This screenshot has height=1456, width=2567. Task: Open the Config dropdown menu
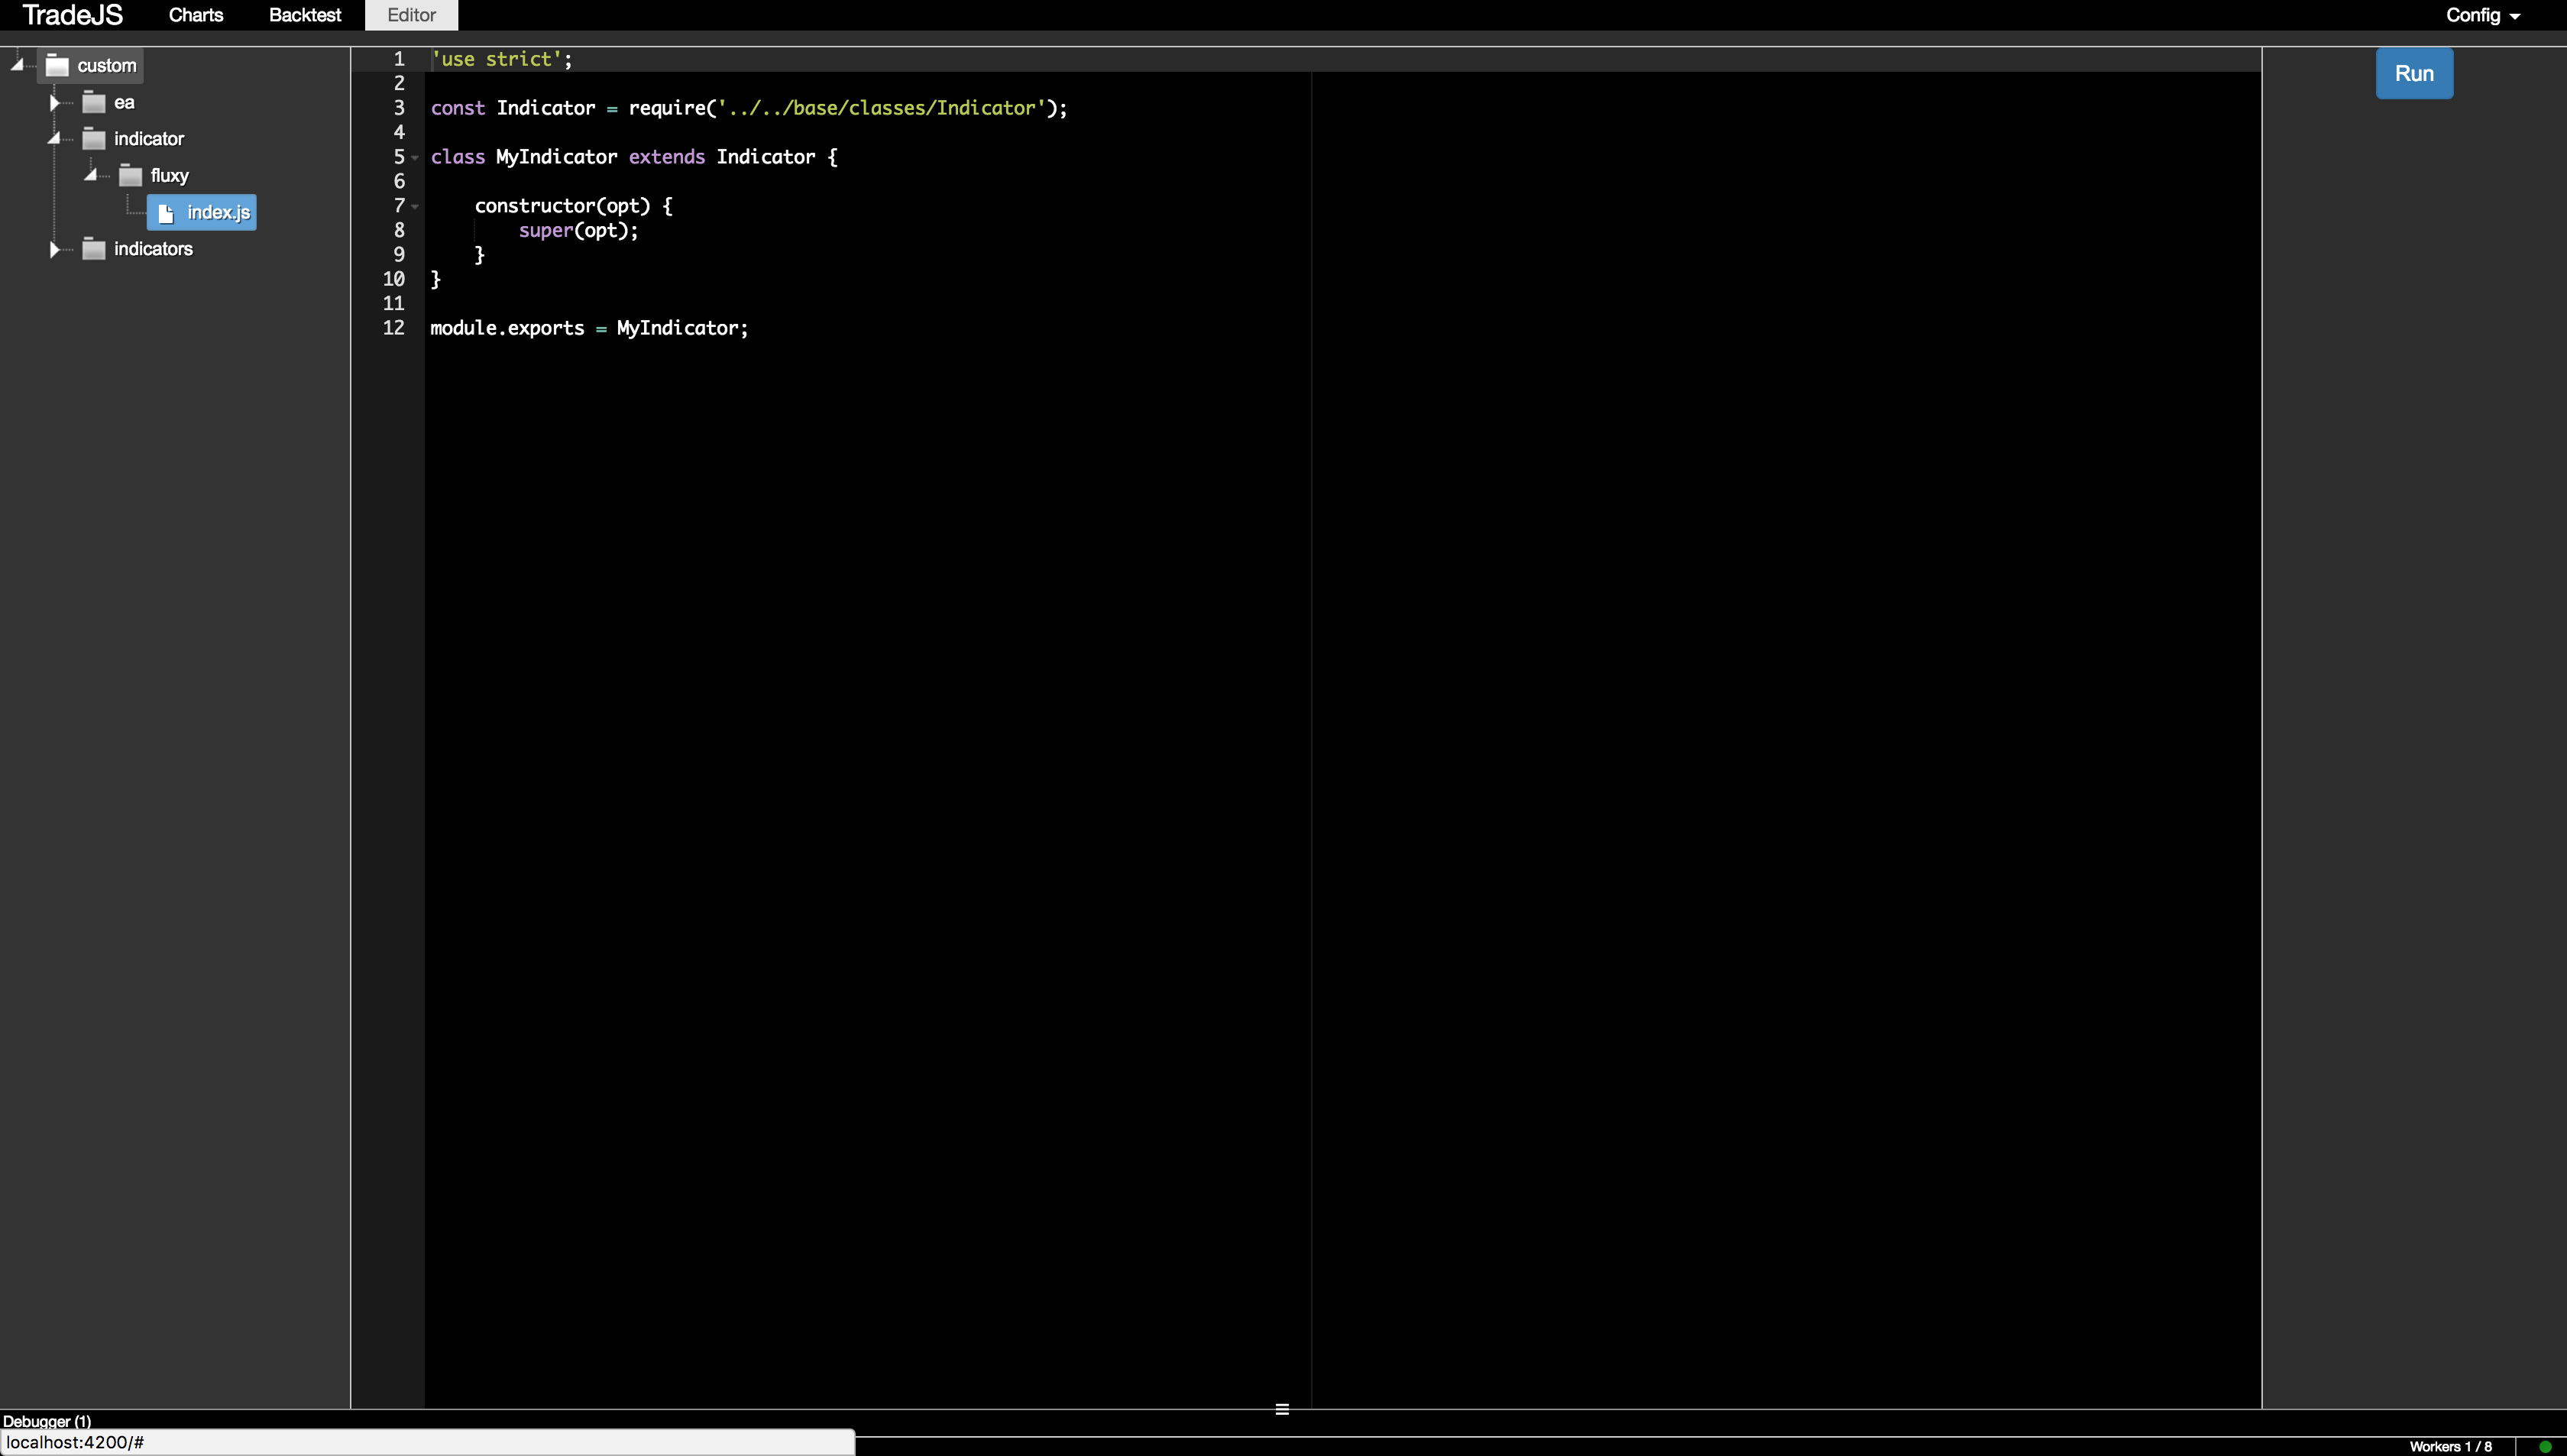[x=2483, y=15]
